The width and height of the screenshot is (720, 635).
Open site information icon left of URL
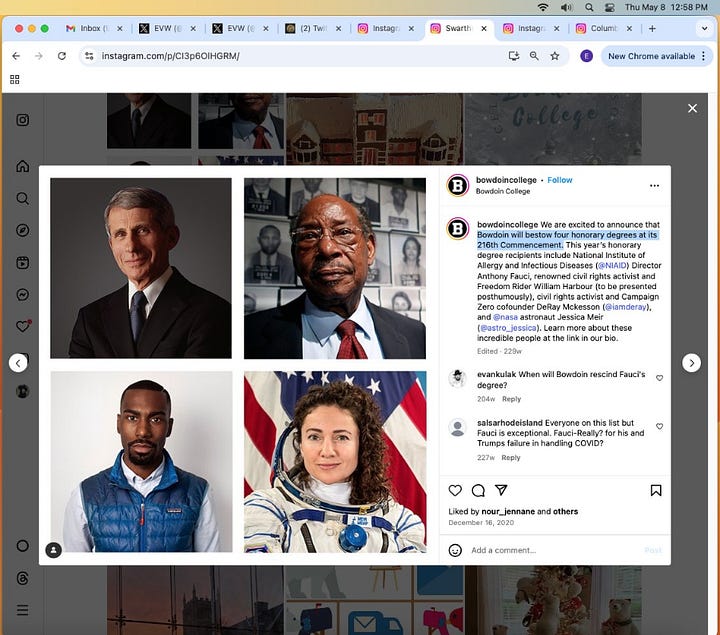coord(89,56)
